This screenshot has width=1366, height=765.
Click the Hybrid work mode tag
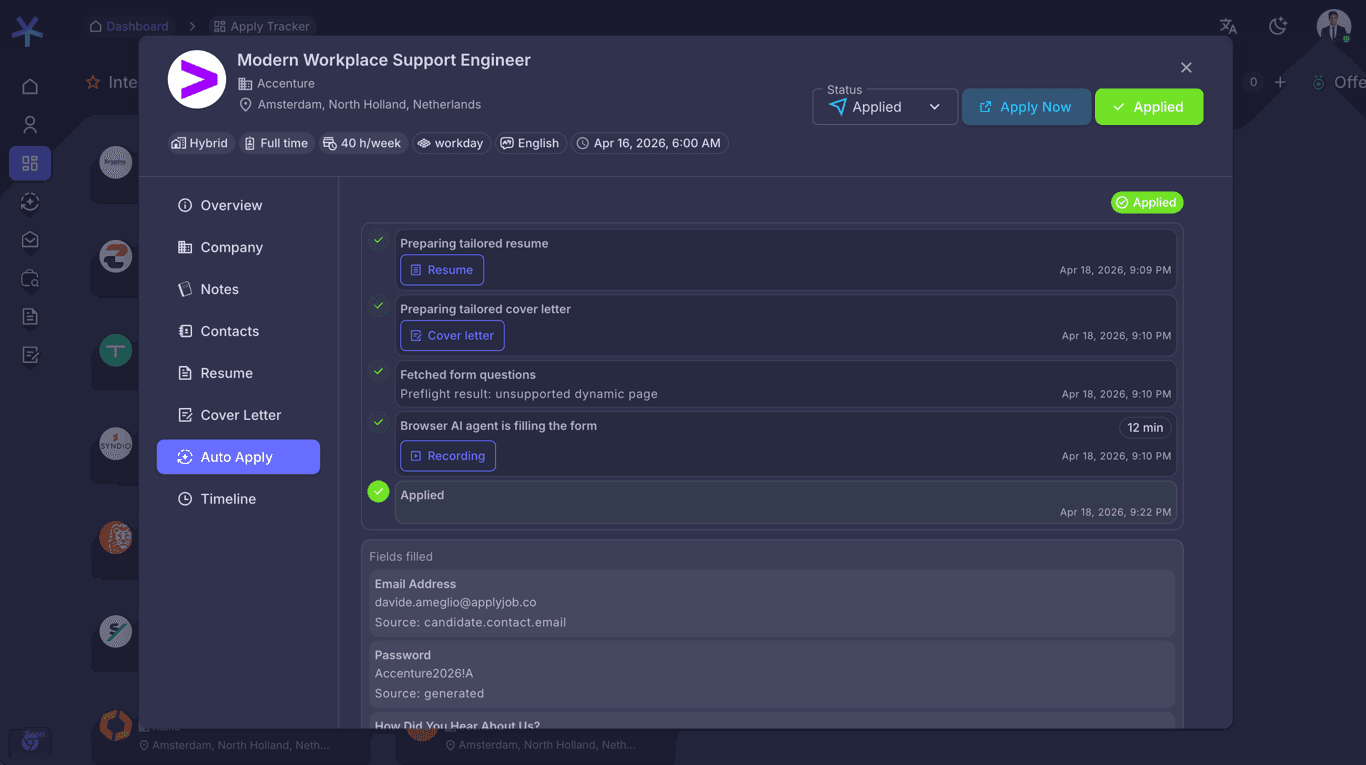coord(200,143)
